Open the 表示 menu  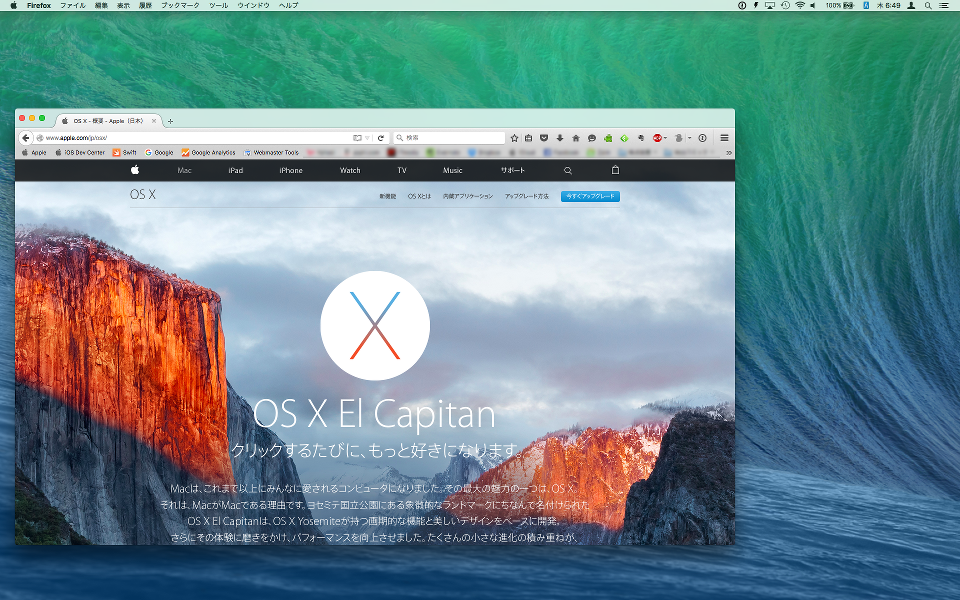point(123,6)
